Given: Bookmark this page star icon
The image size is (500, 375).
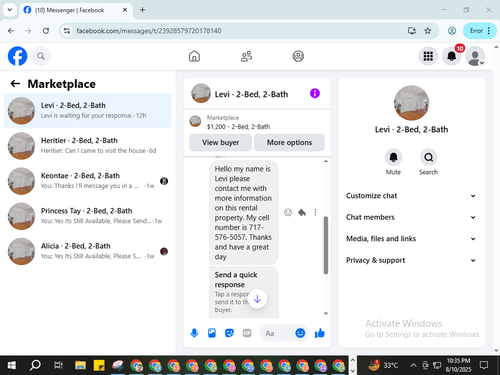Looking at the screenshot, I should click(428, 31).
